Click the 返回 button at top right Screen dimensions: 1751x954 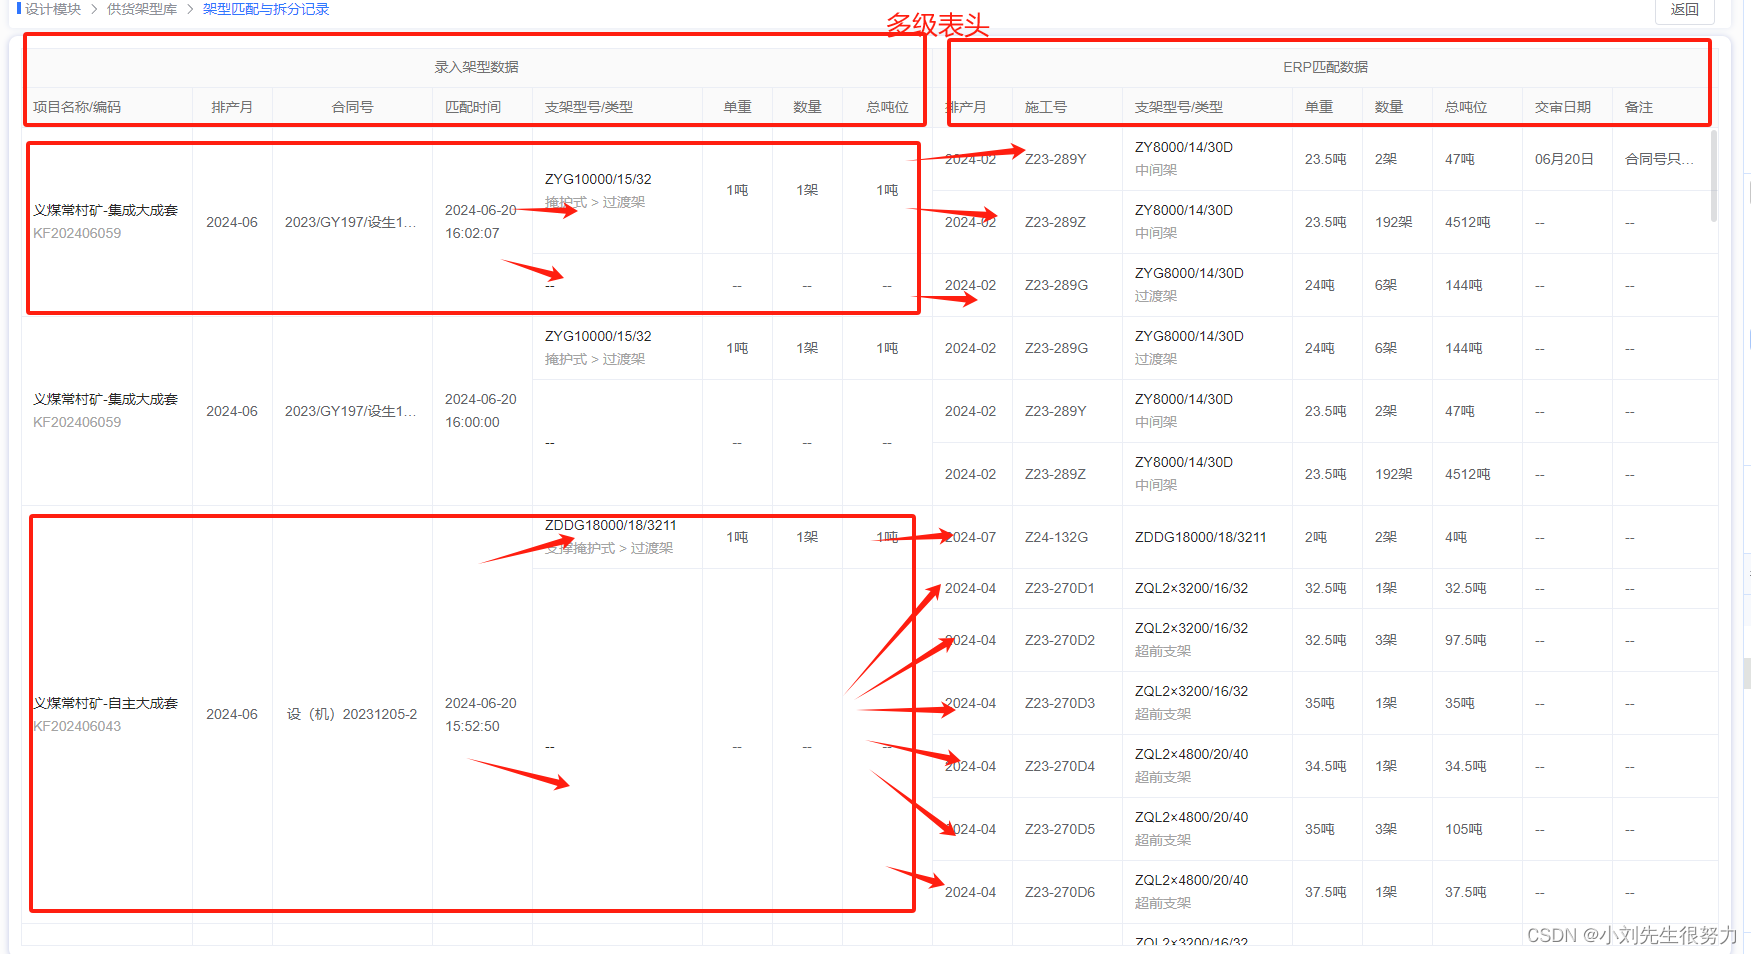1684,10
